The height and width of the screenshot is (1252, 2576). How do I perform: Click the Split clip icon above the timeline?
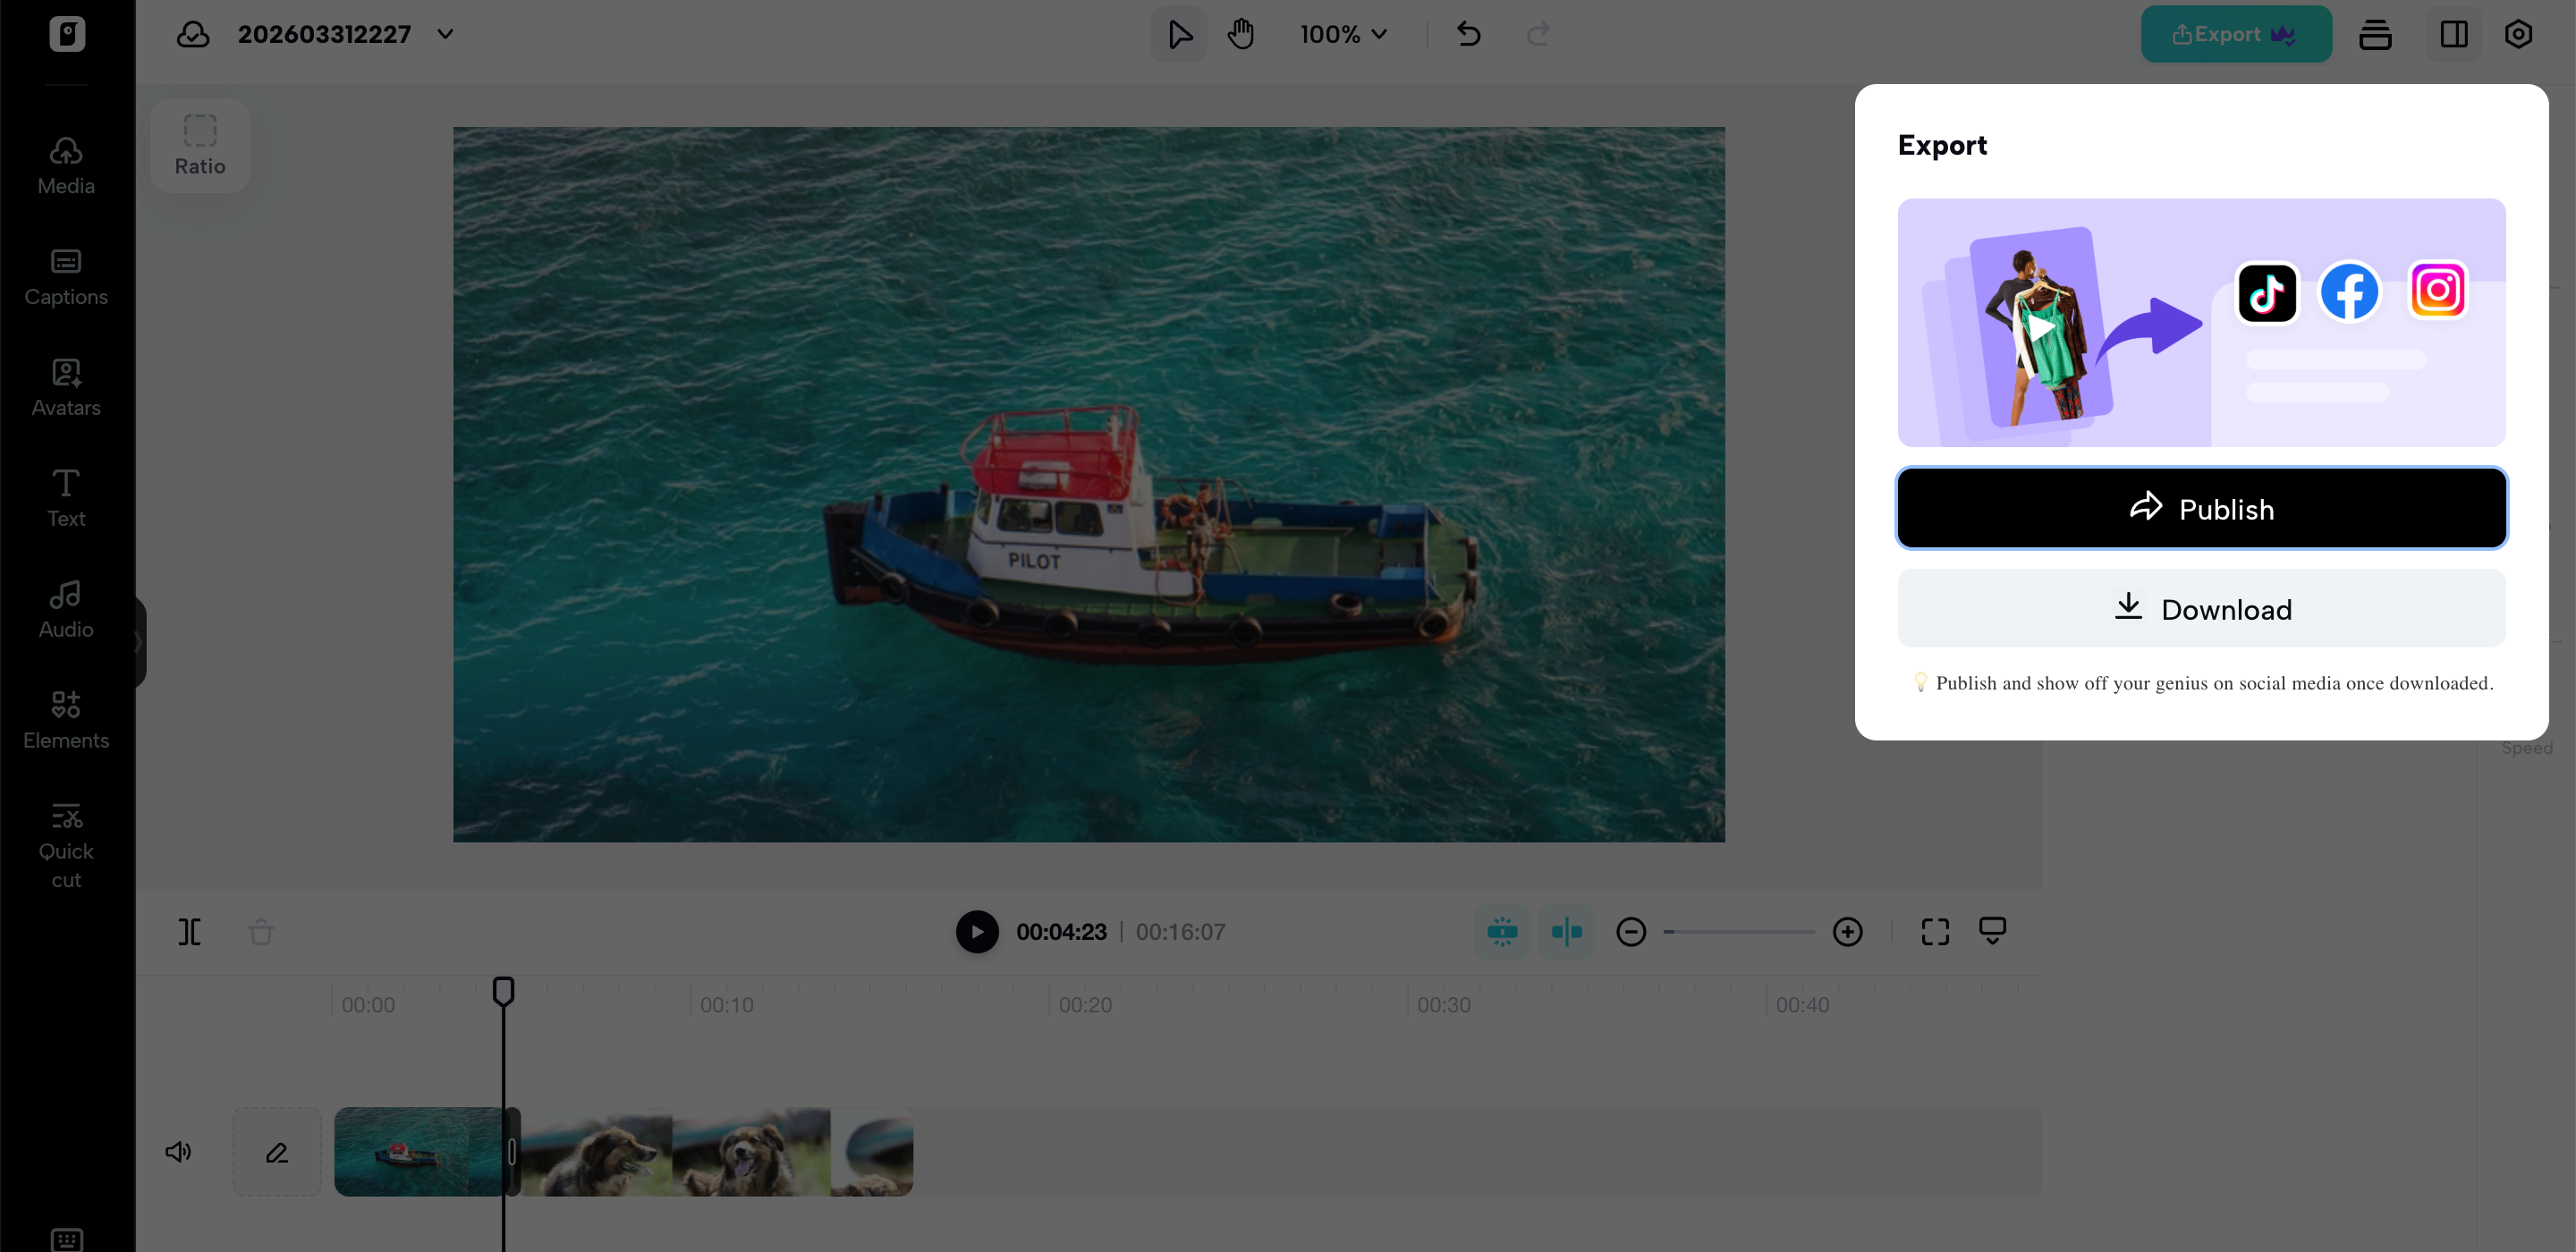pyautogui.click(x=190, y=931)
